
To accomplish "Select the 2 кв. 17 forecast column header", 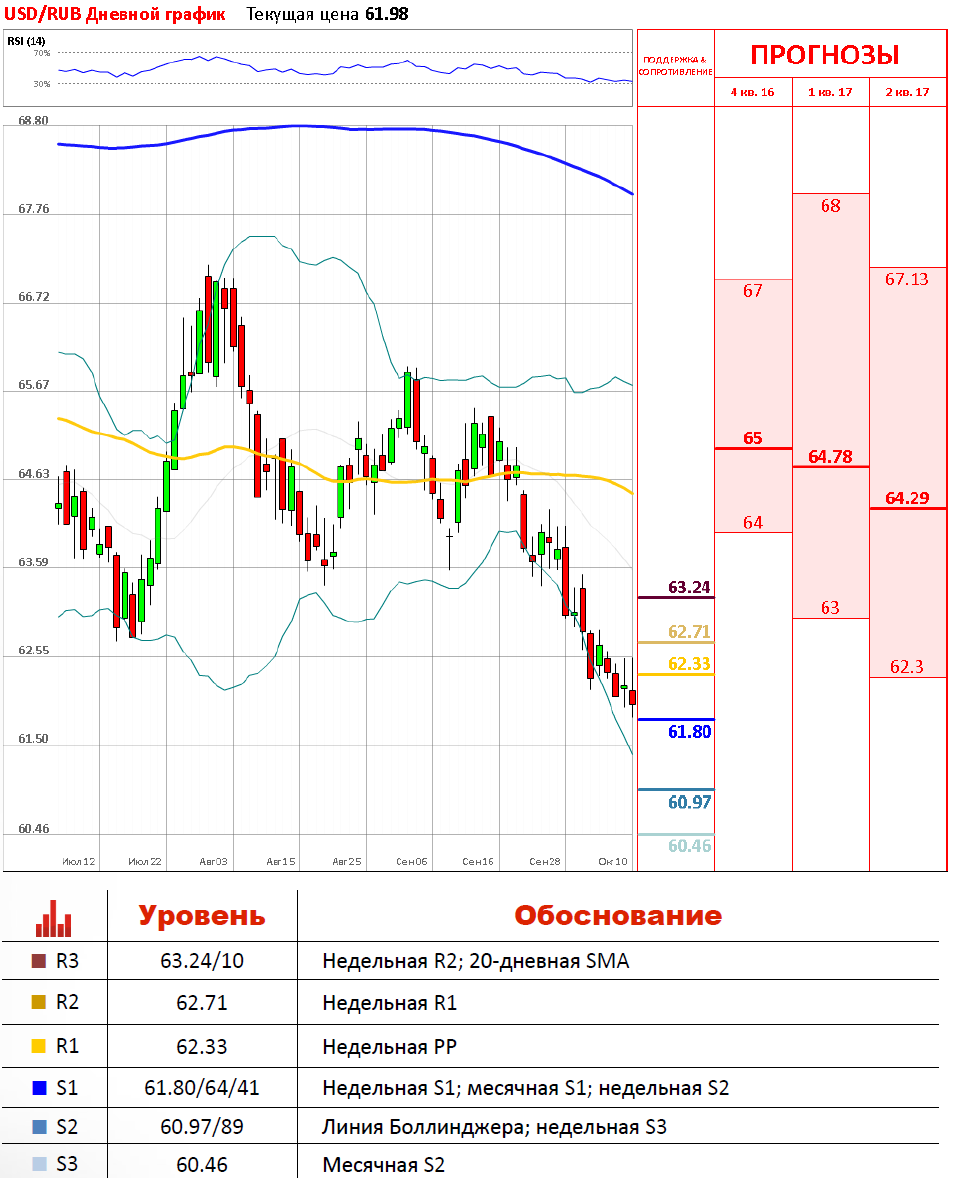I will [907, 92].
